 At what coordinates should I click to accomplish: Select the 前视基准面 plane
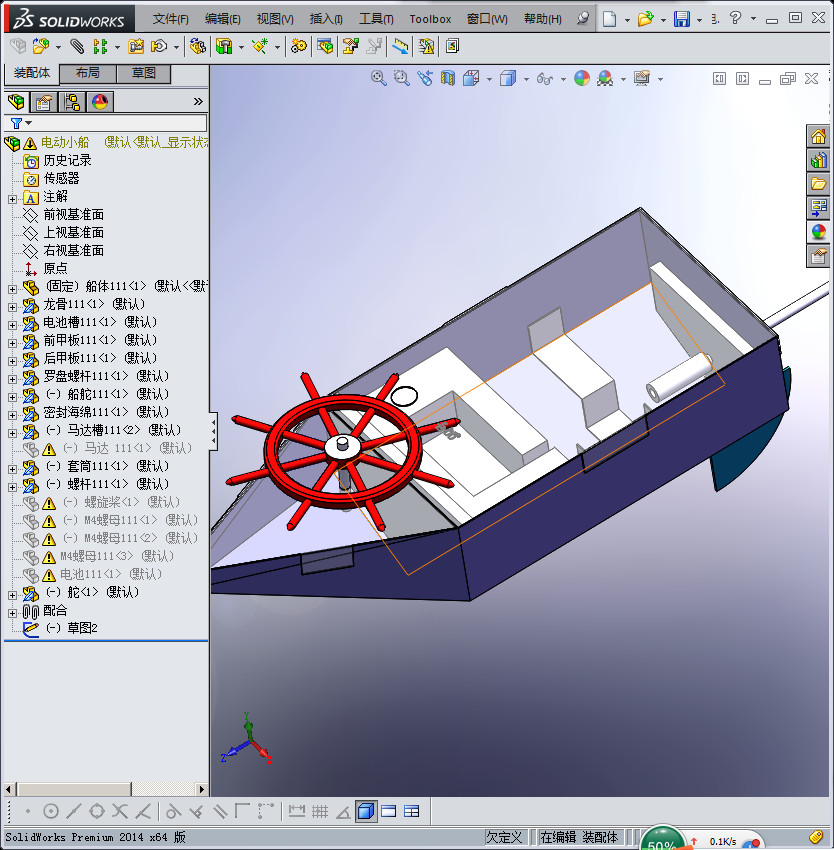click(73, 215)
